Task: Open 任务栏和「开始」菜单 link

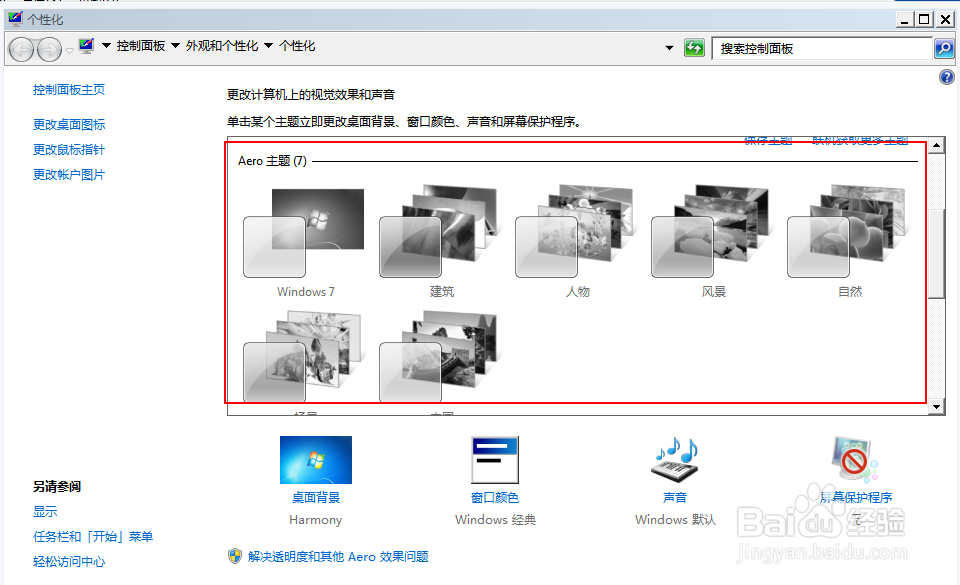Action: [x=92, y=537]
